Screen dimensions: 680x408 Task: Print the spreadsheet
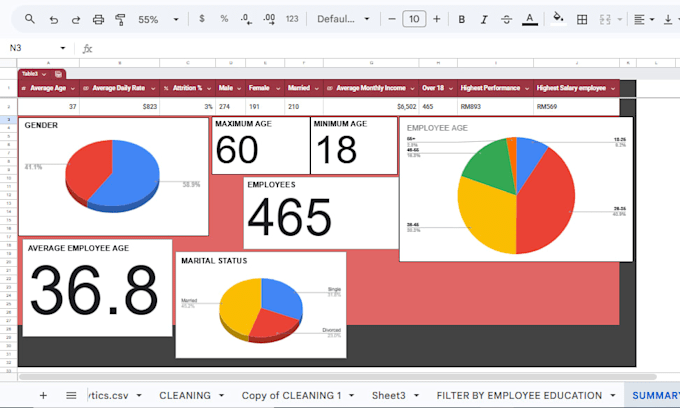point(98,20)
